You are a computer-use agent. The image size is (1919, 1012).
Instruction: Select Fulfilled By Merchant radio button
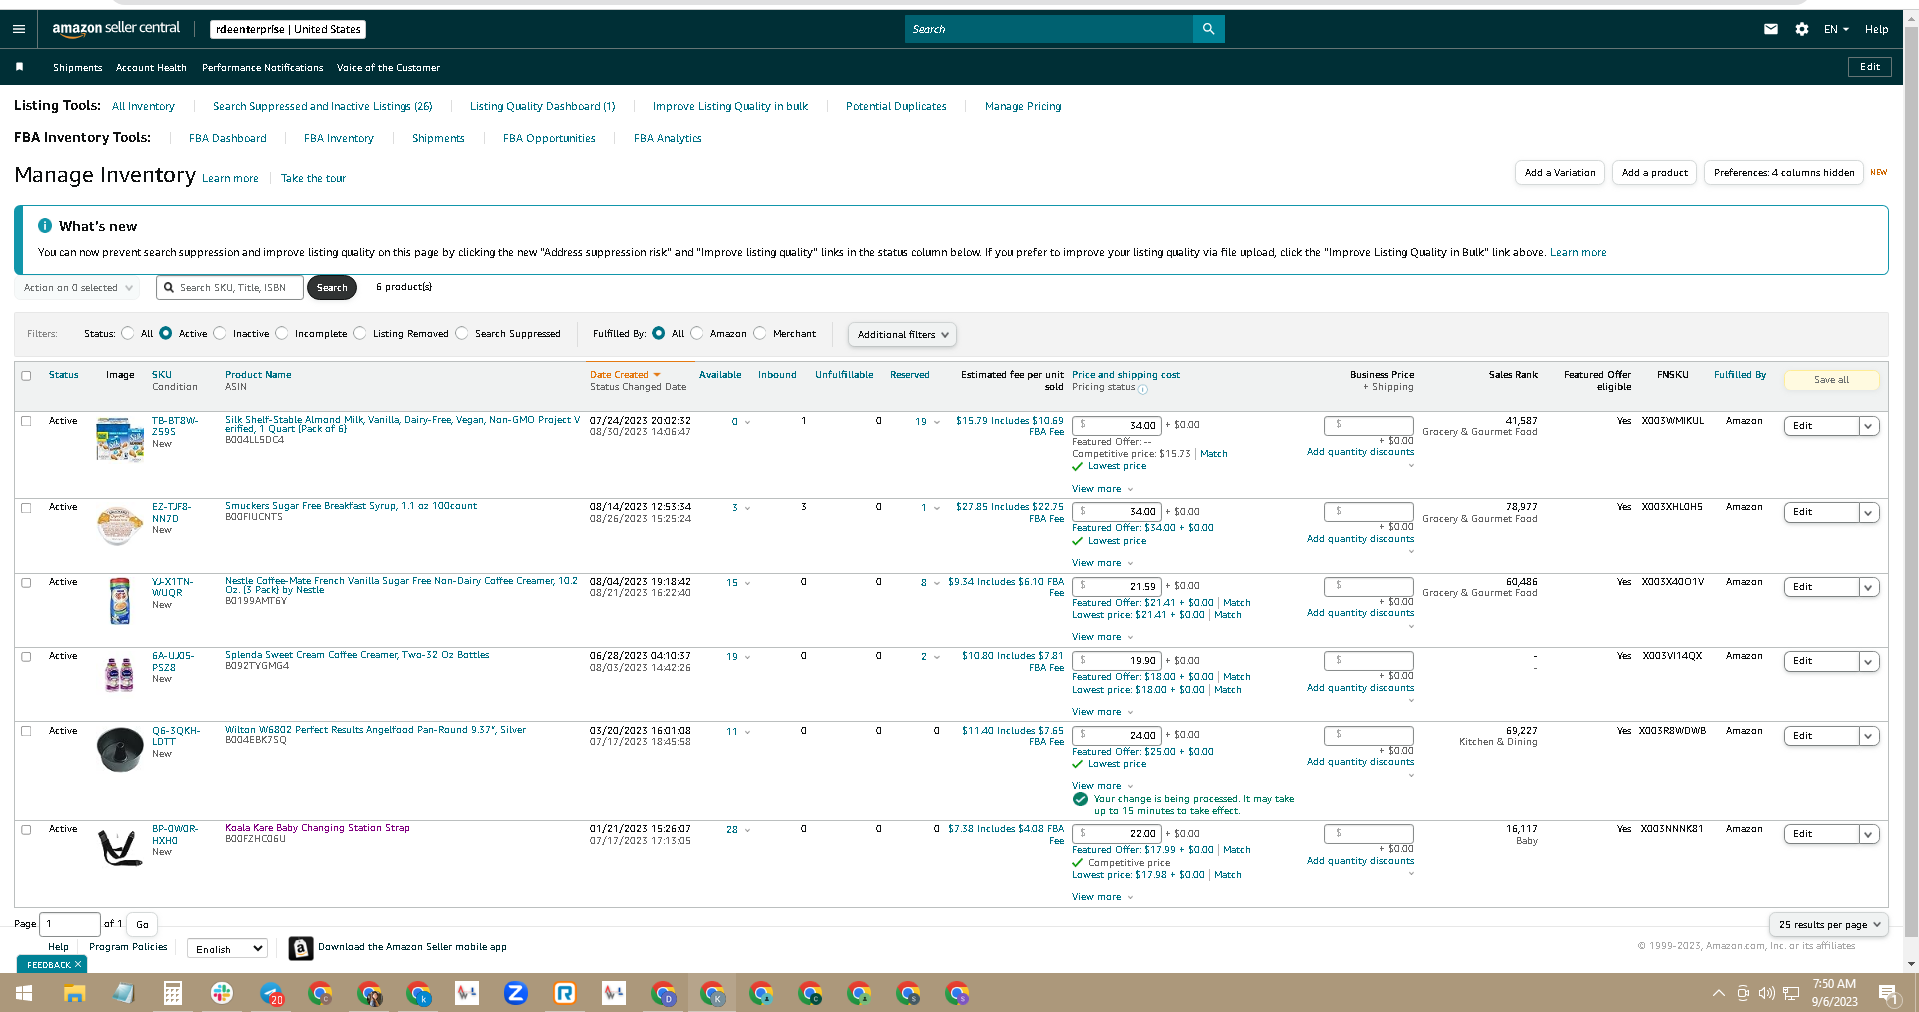pos(760,334)
